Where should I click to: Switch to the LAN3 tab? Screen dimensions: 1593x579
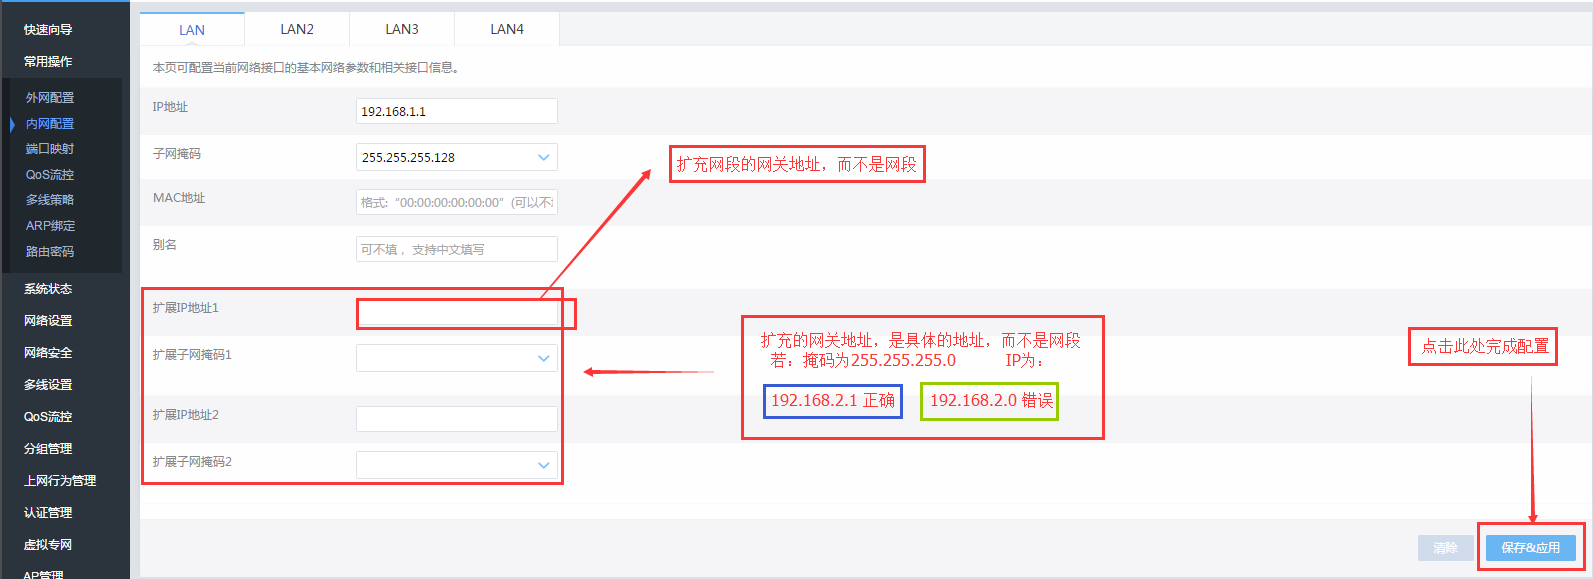tap(402, 29)
